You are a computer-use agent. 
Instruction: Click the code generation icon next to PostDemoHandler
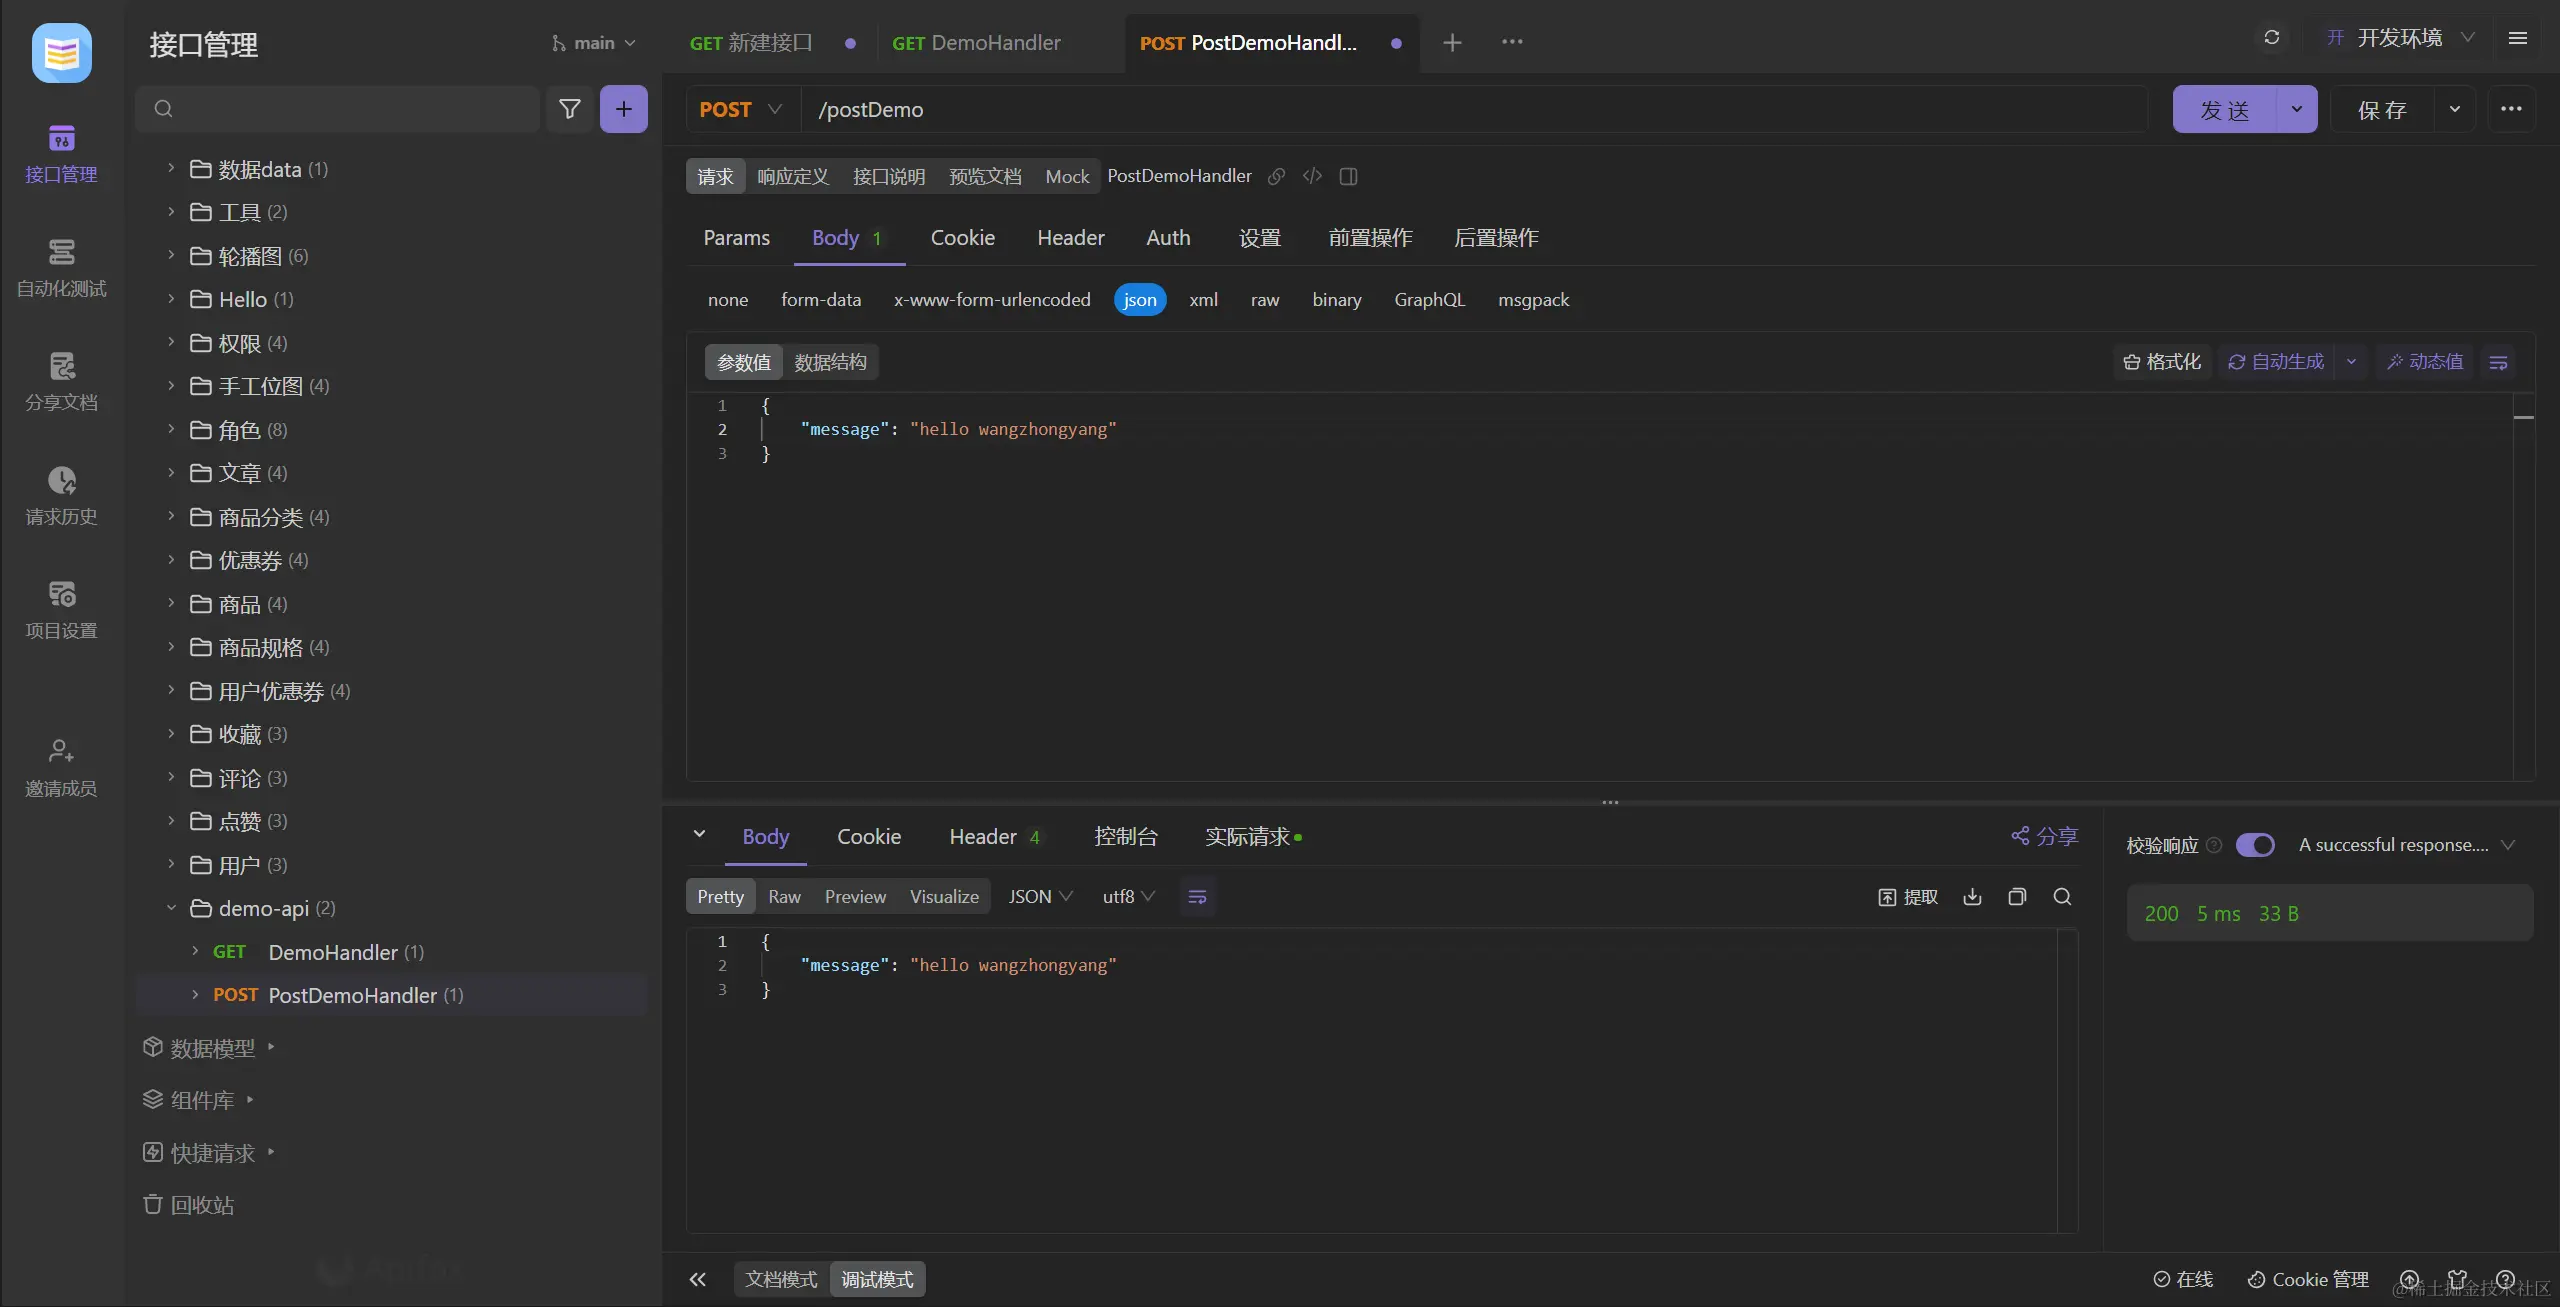click(x=1312, y=176)
